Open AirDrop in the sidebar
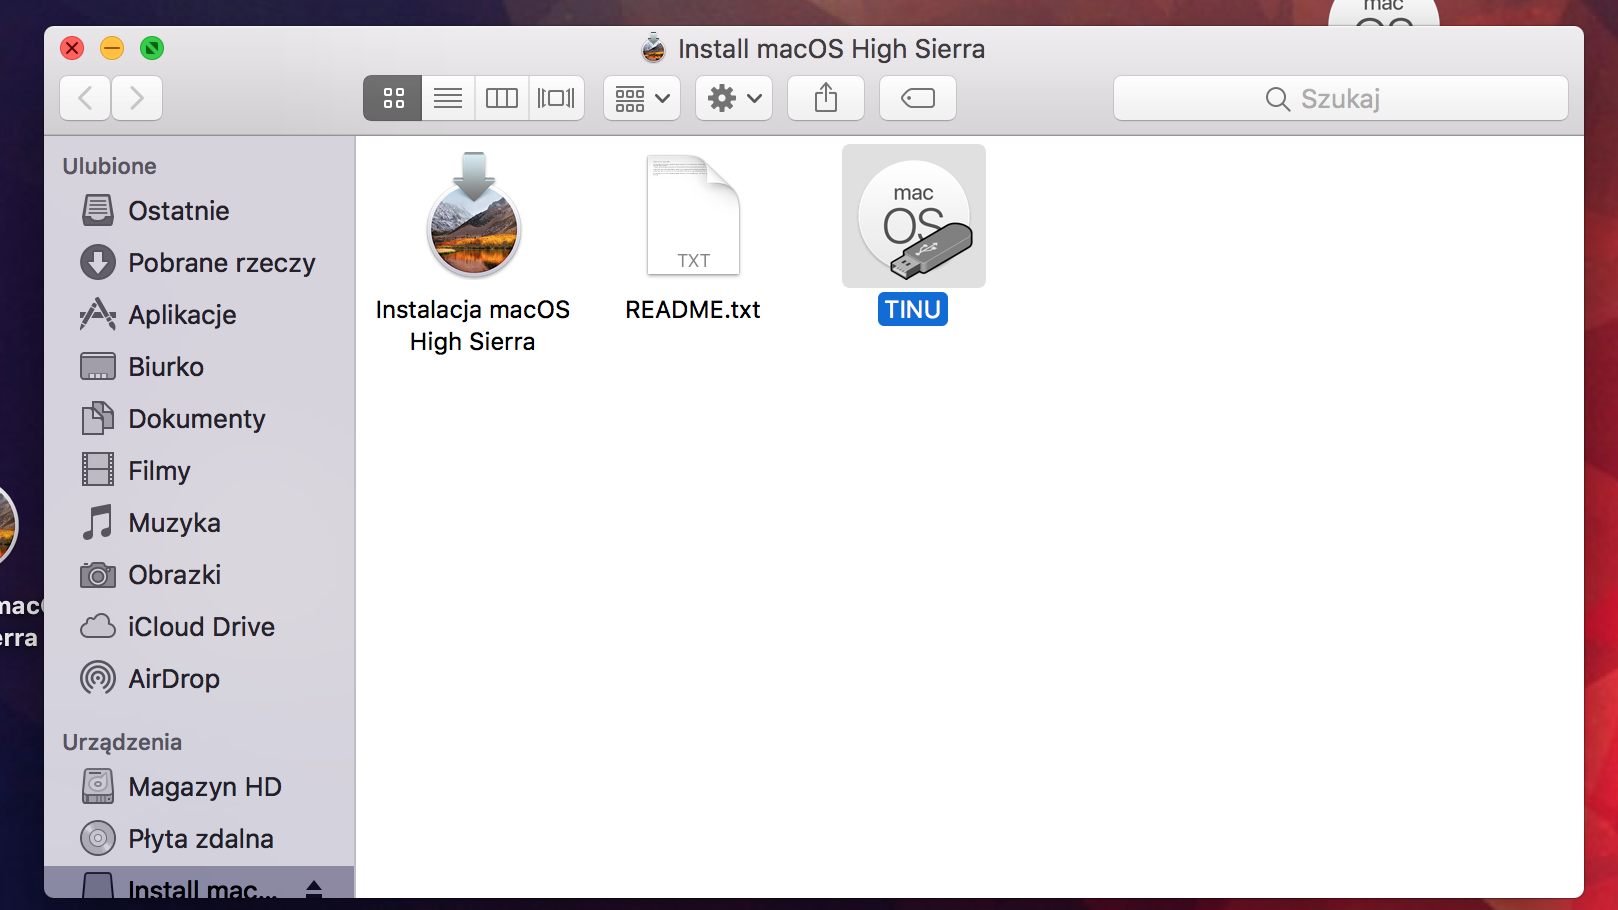The image size is (1618, 910). [x=199, y=679]
